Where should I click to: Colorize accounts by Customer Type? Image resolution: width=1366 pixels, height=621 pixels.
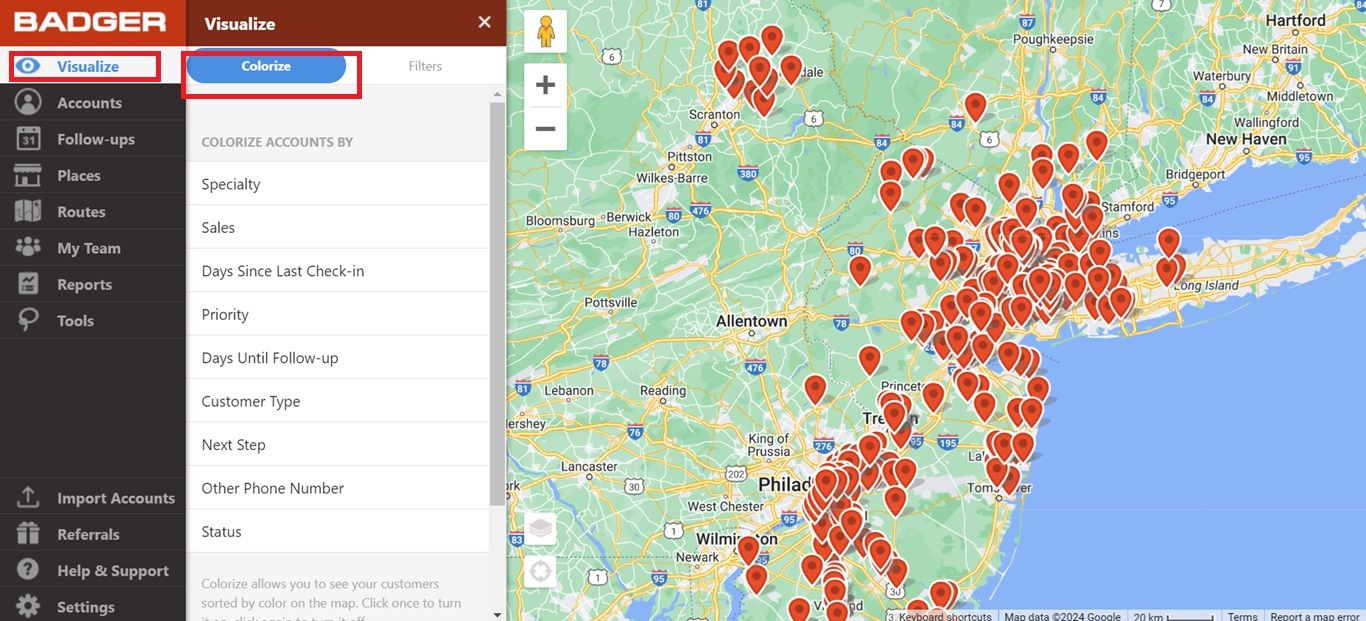338,401
